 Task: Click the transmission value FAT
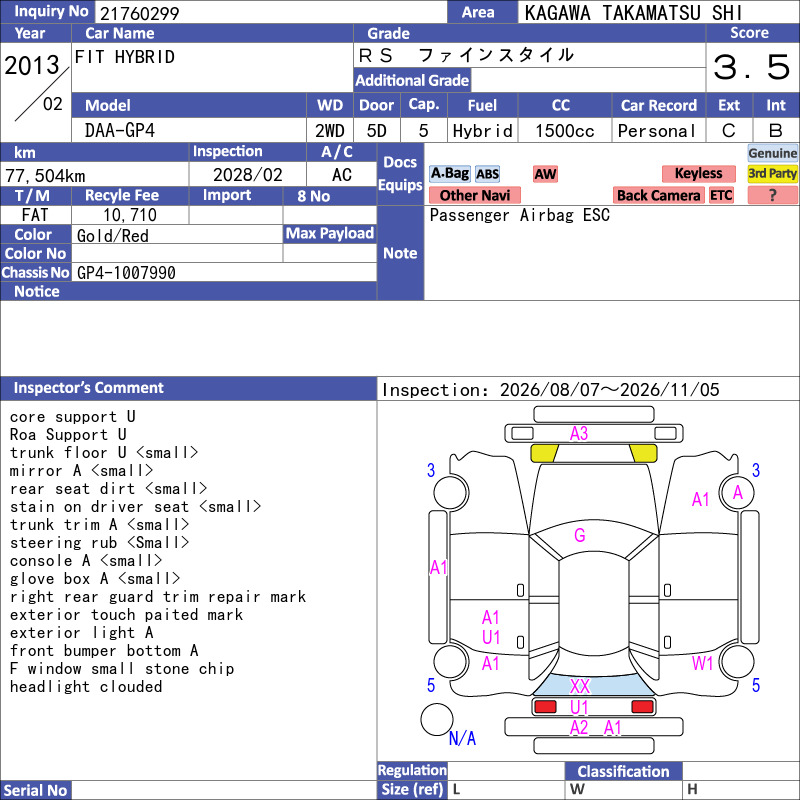click(x=35, y=215)
